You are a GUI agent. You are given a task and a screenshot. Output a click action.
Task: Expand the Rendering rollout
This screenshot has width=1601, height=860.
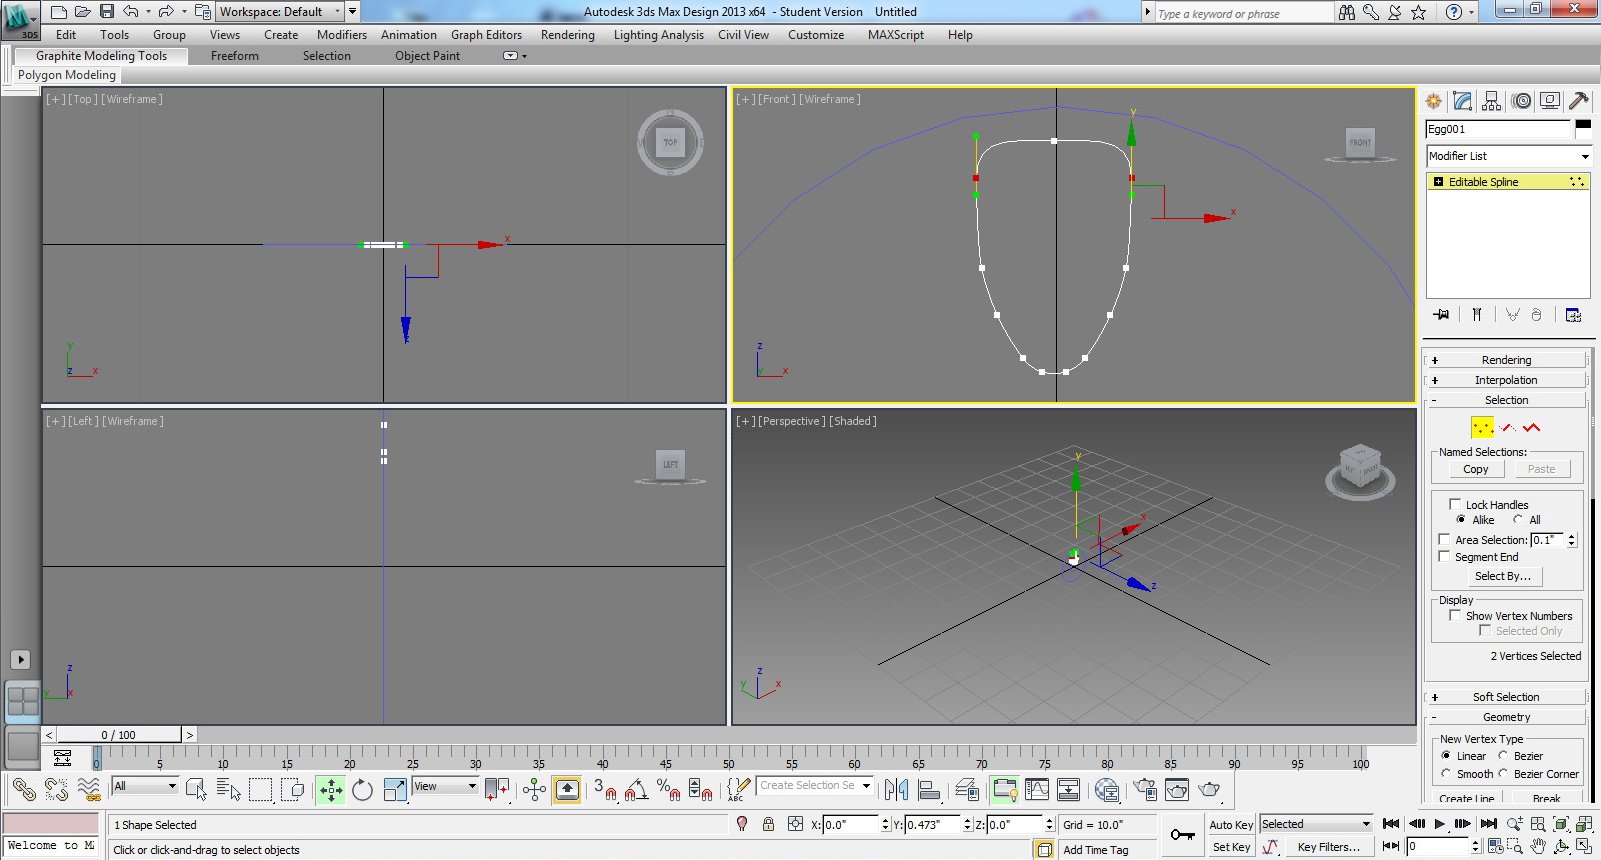[x=1505, y=360]
